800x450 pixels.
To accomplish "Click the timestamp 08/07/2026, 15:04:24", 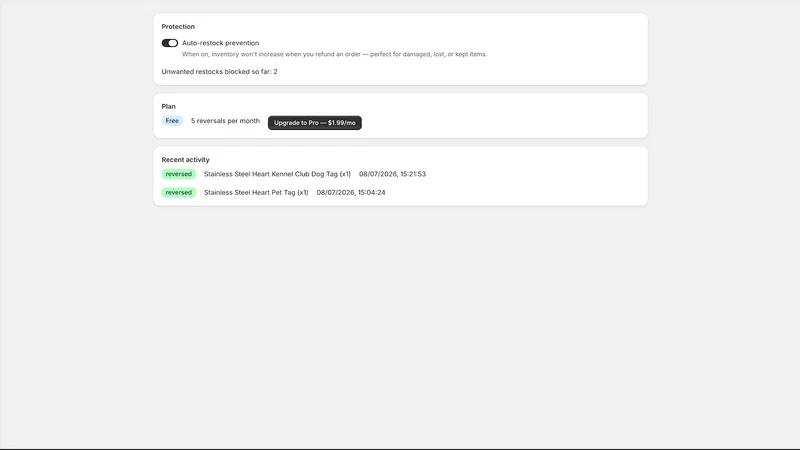I will (351, 192).
